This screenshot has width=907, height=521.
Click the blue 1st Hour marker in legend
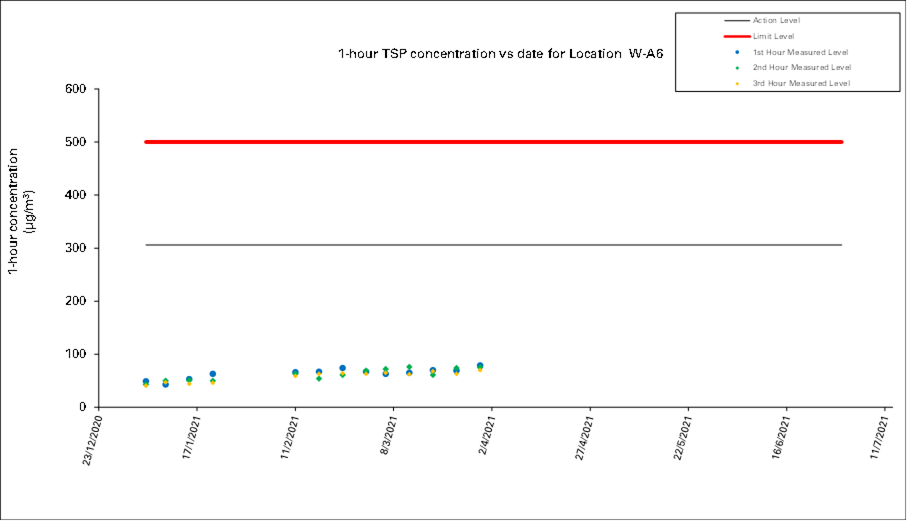[736, 51]
